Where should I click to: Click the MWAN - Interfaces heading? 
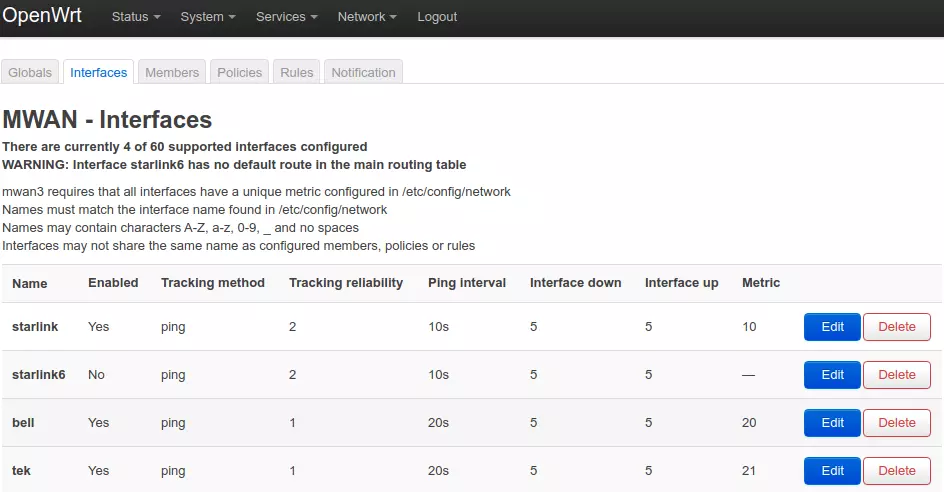(x=107, y=120)
